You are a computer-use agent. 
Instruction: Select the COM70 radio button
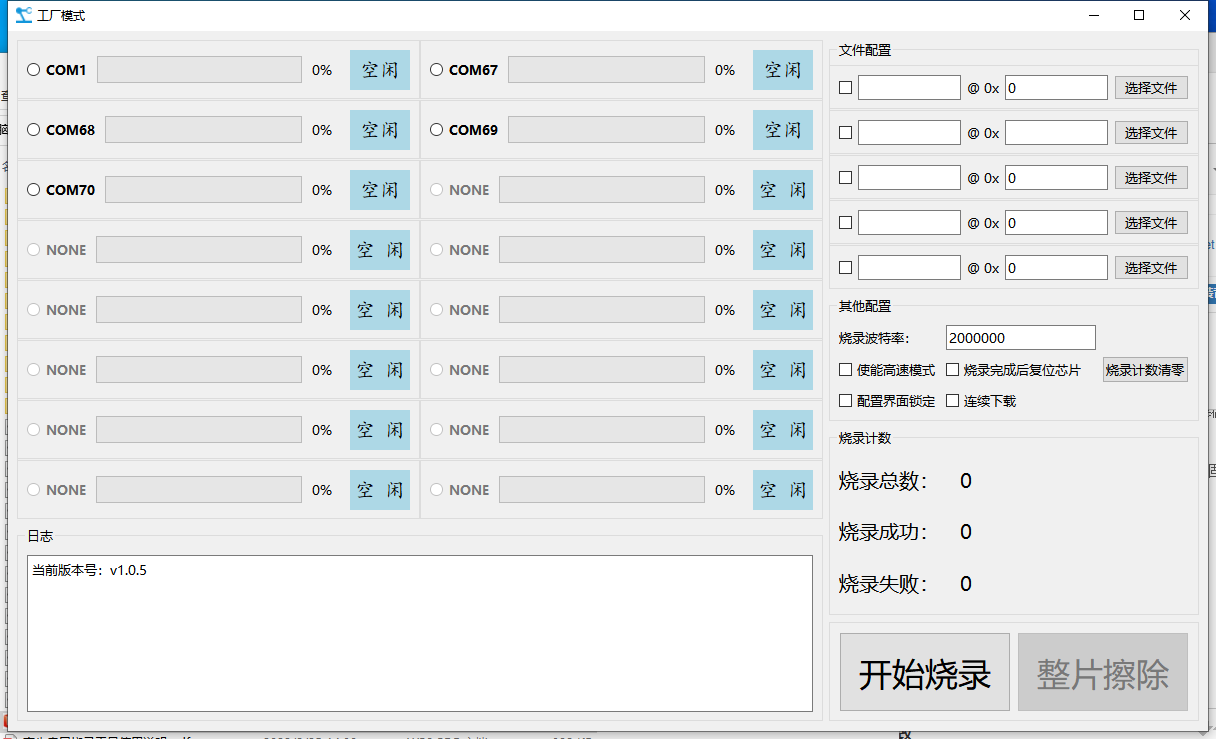34,190
